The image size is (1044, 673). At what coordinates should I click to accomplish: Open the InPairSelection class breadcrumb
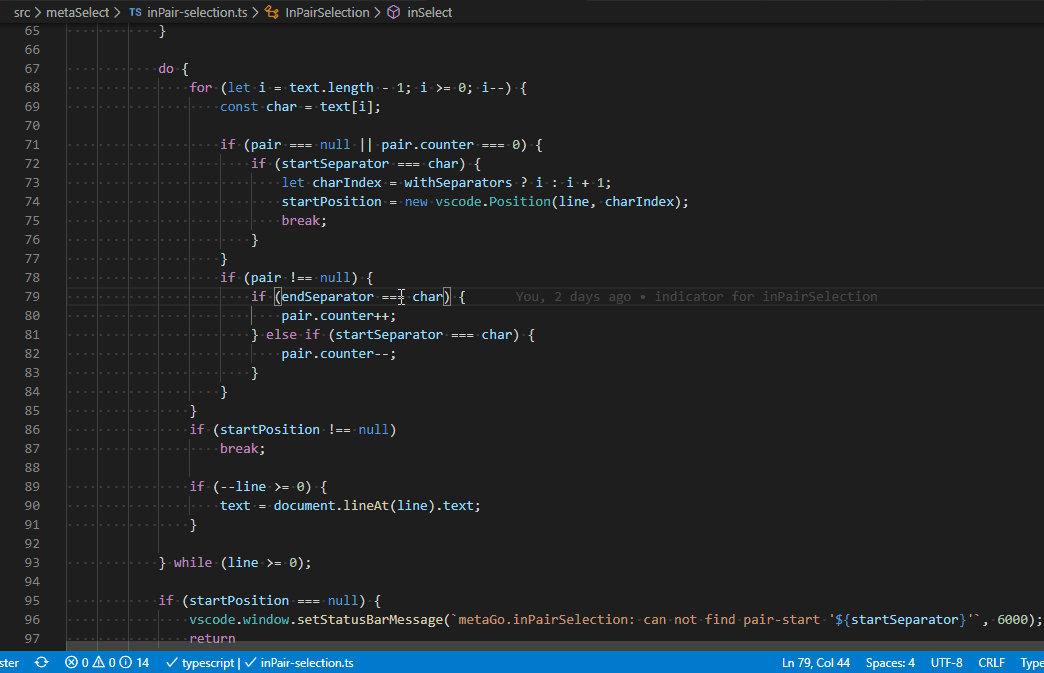[317, 12]
